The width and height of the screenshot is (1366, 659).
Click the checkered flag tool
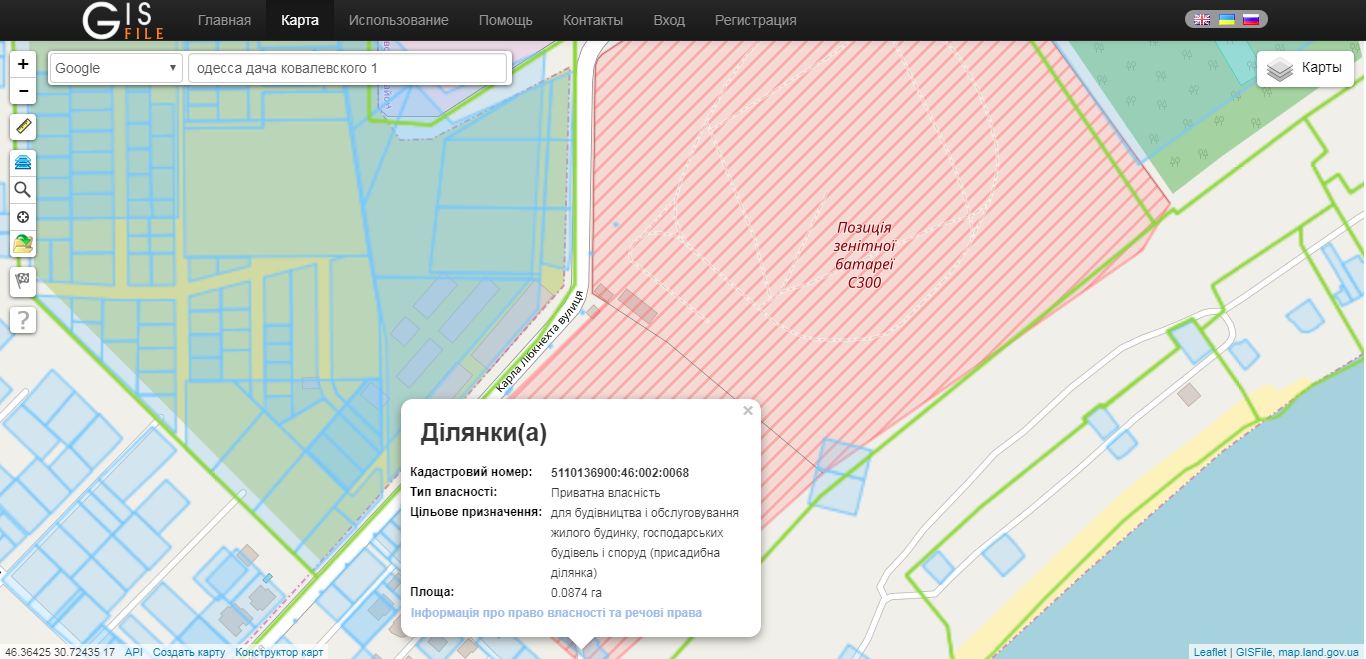(x=23, y=281)
